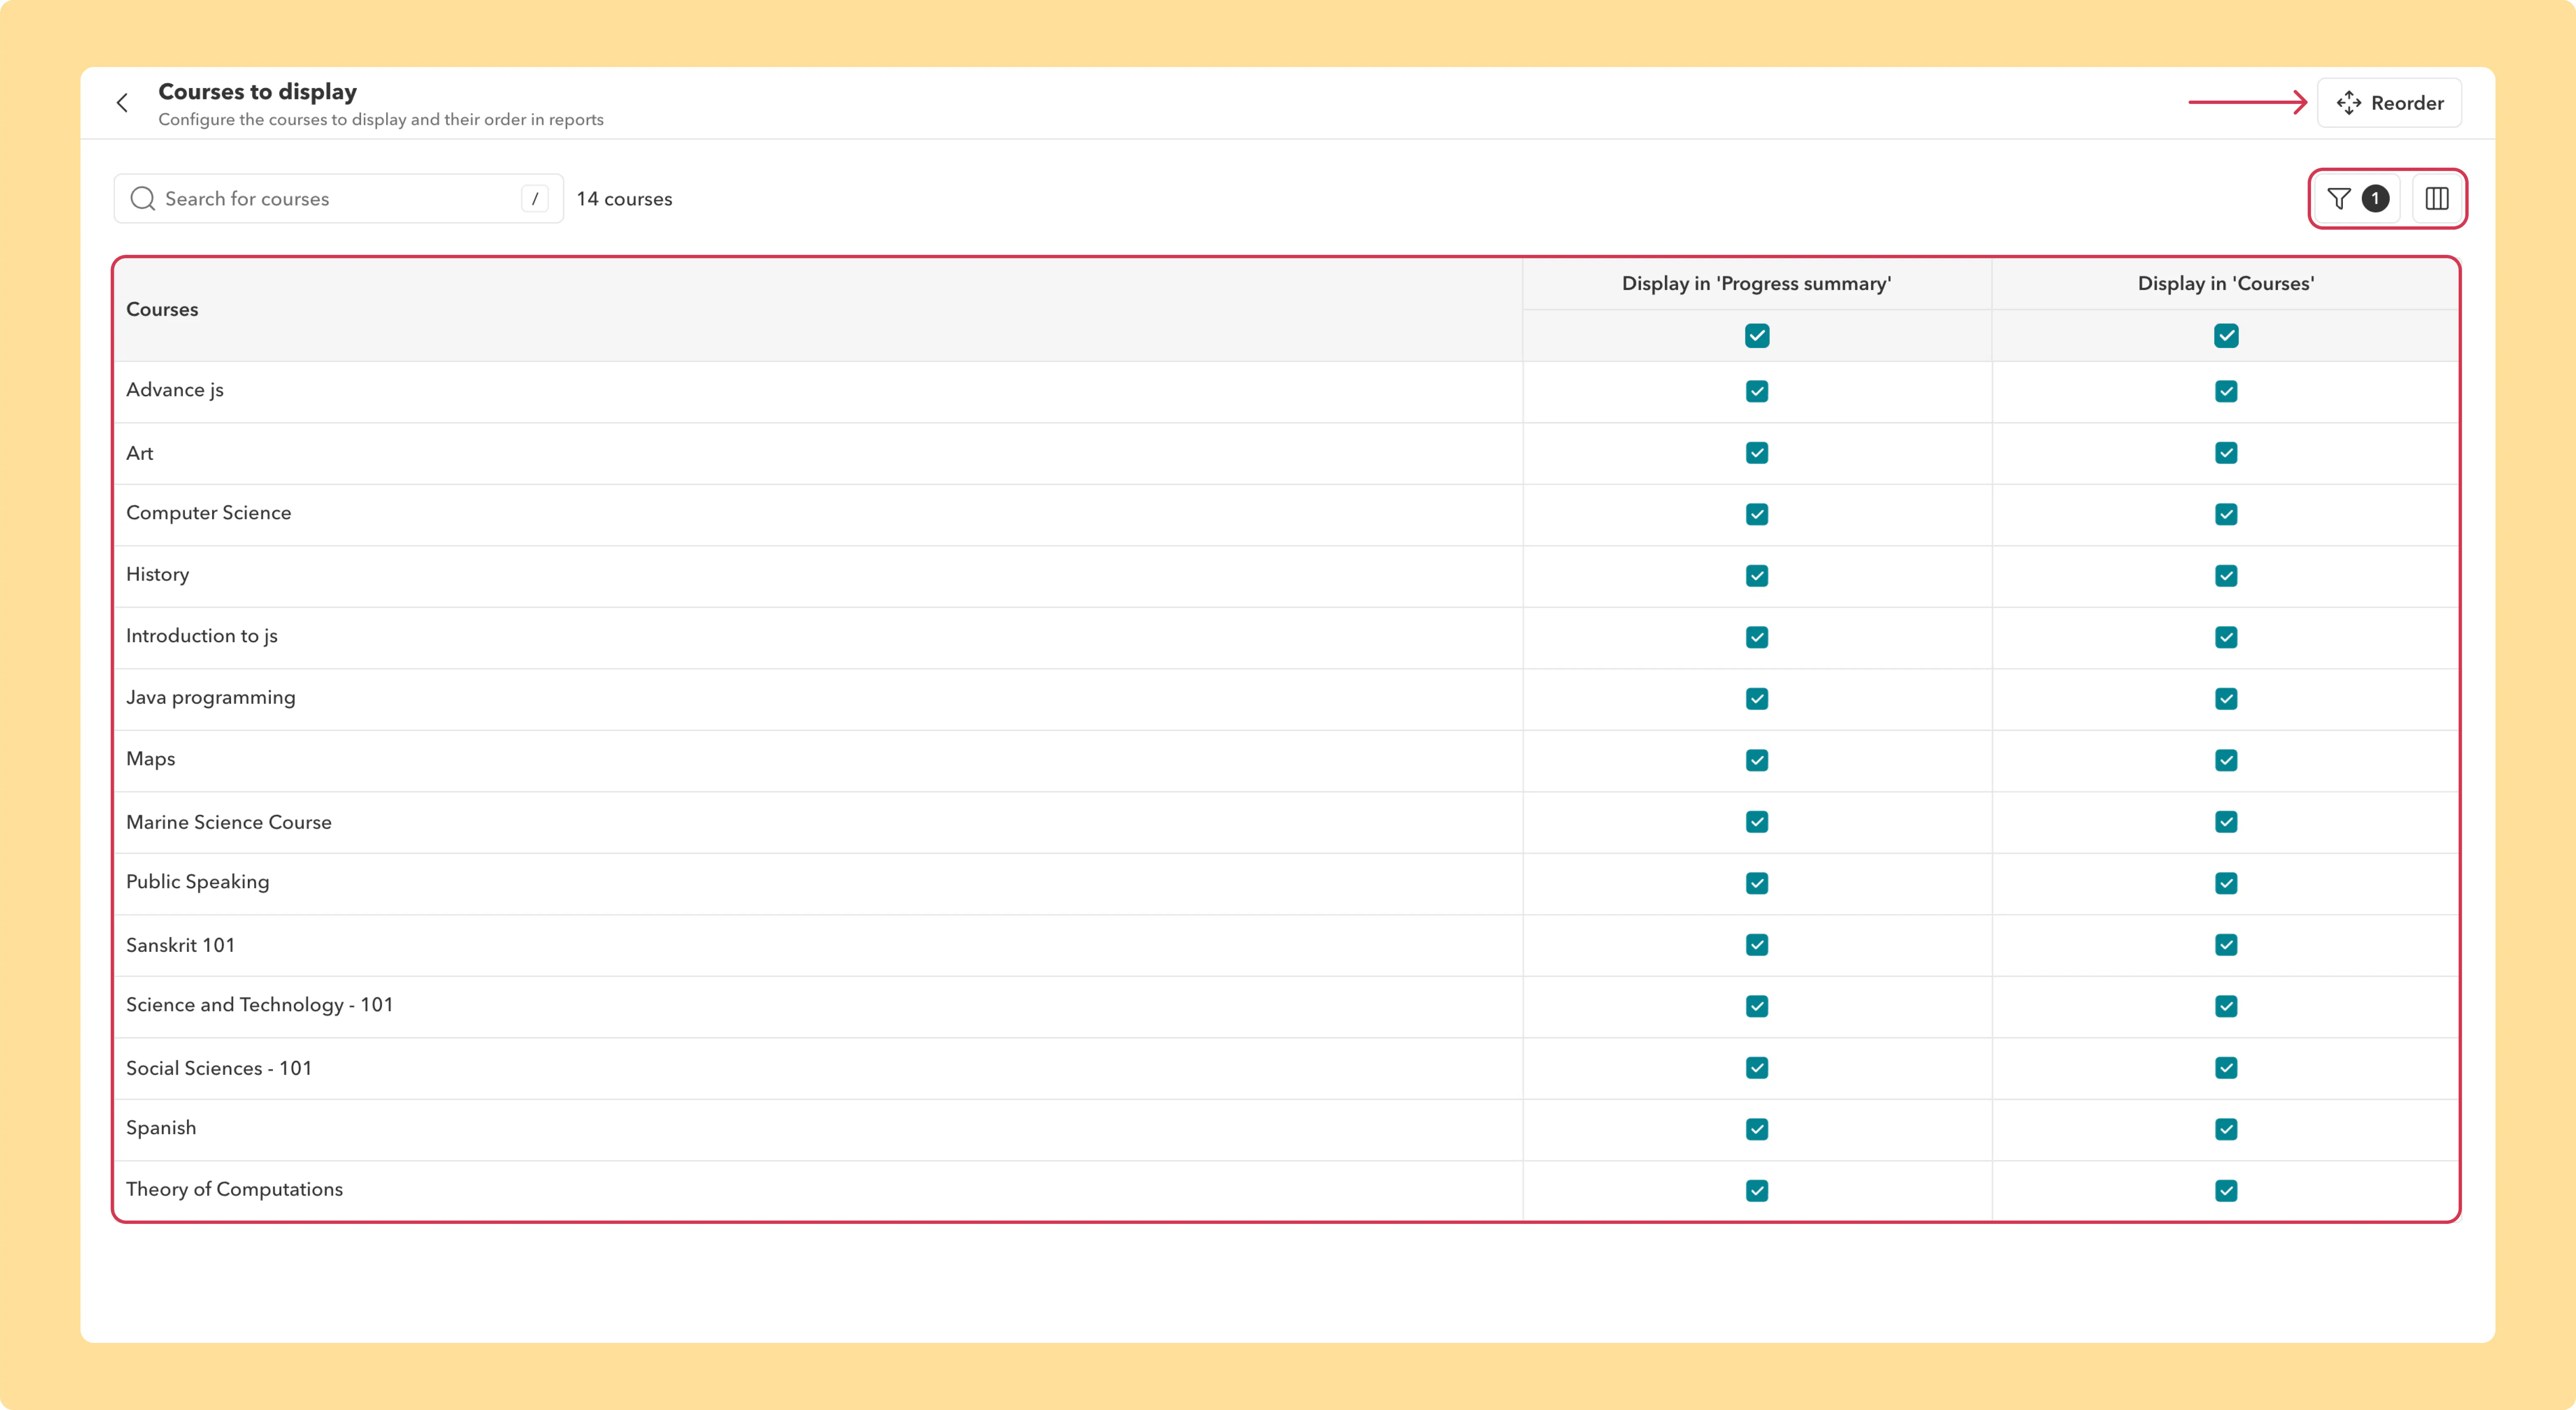Click the slash shortcut hint in search

535,199
